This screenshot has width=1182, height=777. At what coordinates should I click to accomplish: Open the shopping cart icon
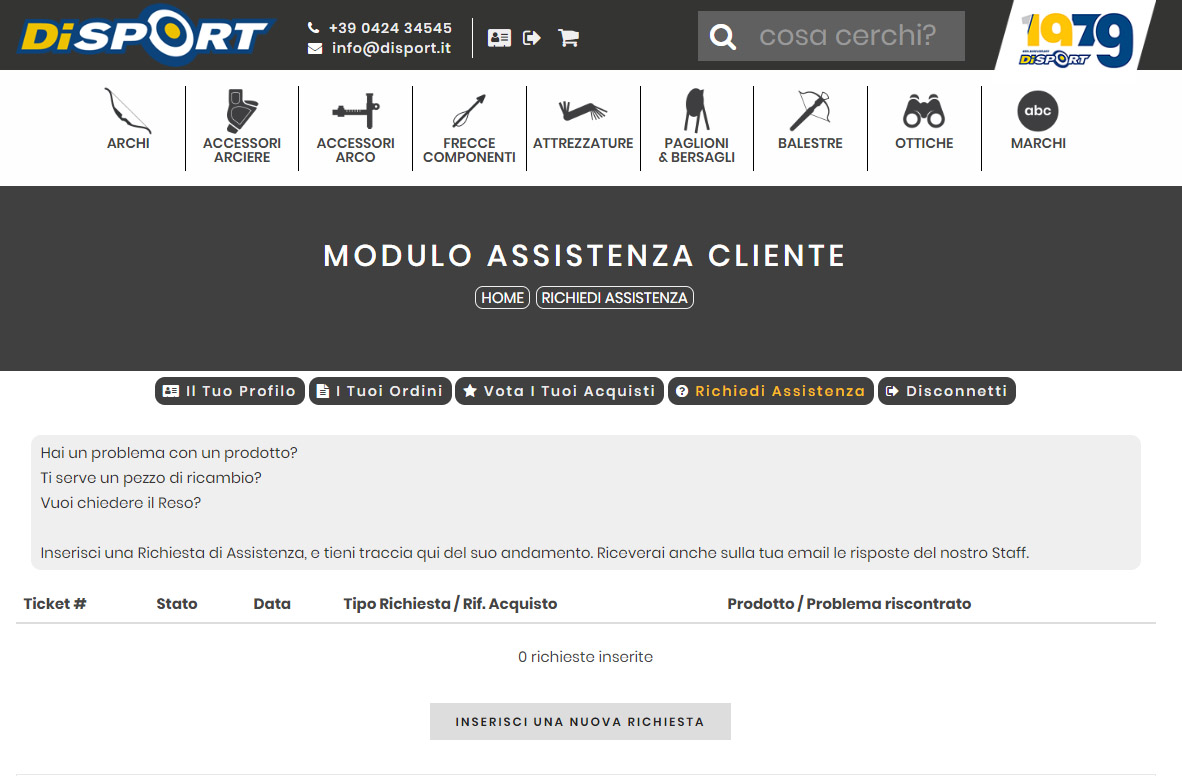pyautogui.click(x=568, y=38)
